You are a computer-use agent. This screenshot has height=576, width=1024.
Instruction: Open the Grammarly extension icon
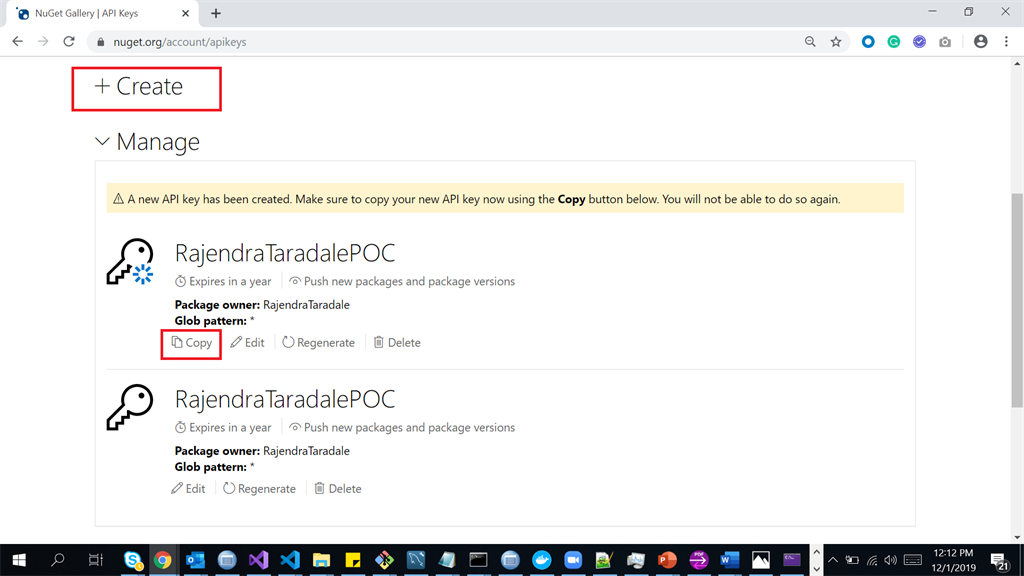[x=893, y=42]
